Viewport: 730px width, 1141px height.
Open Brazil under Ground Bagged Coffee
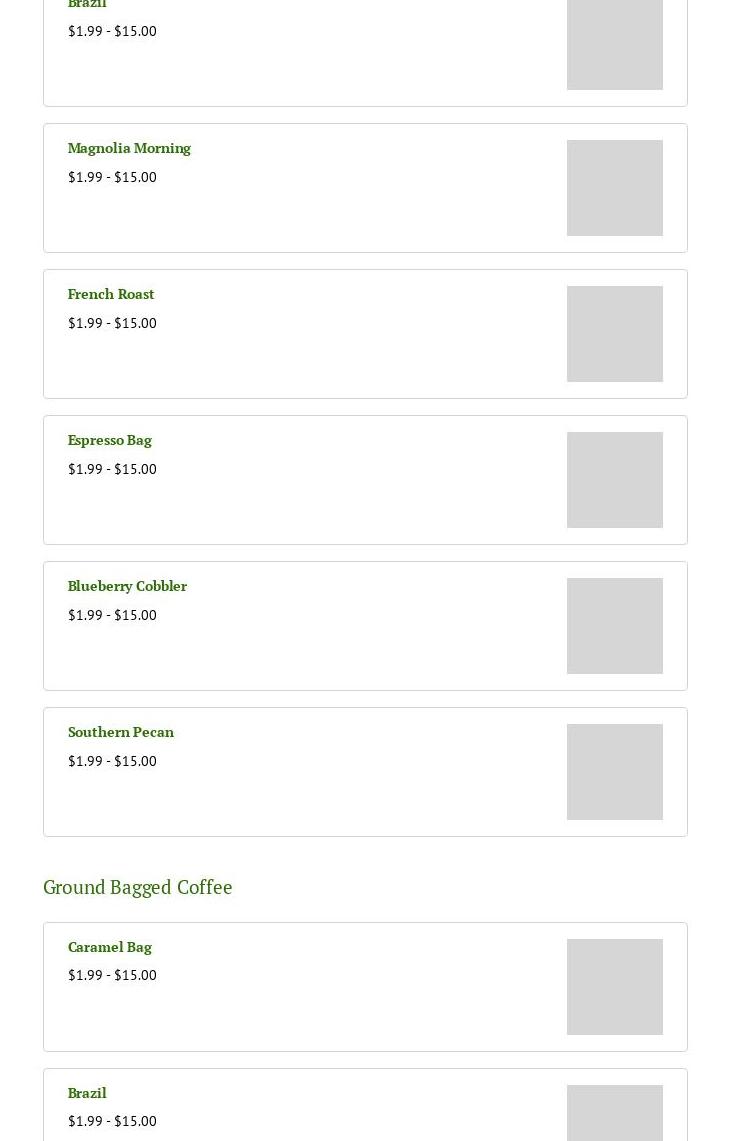tap(87, 1093)
